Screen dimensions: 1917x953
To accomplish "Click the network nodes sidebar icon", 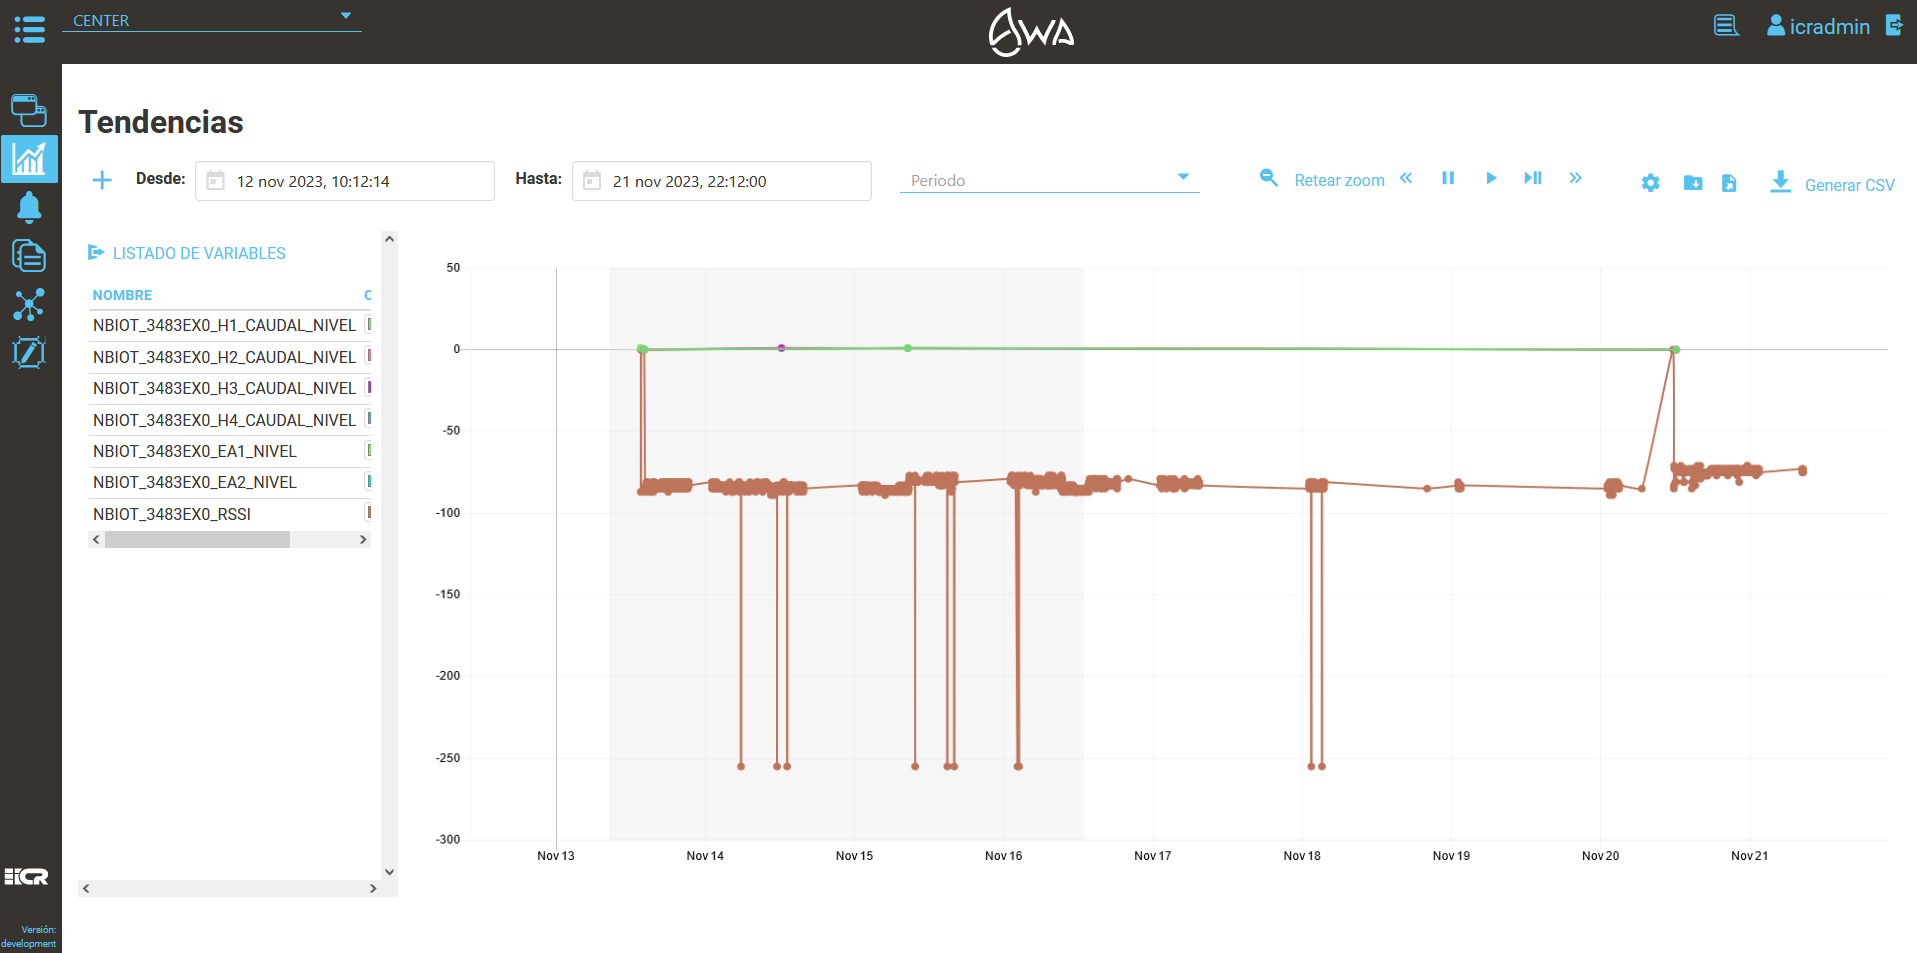I will point(29,304).
